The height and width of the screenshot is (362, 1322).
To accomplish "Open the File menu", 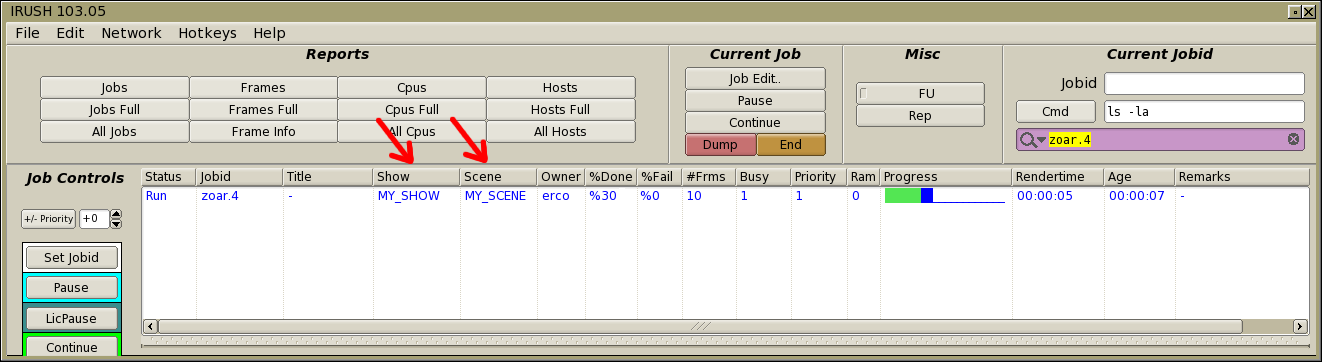I will (x=27, y=33).
